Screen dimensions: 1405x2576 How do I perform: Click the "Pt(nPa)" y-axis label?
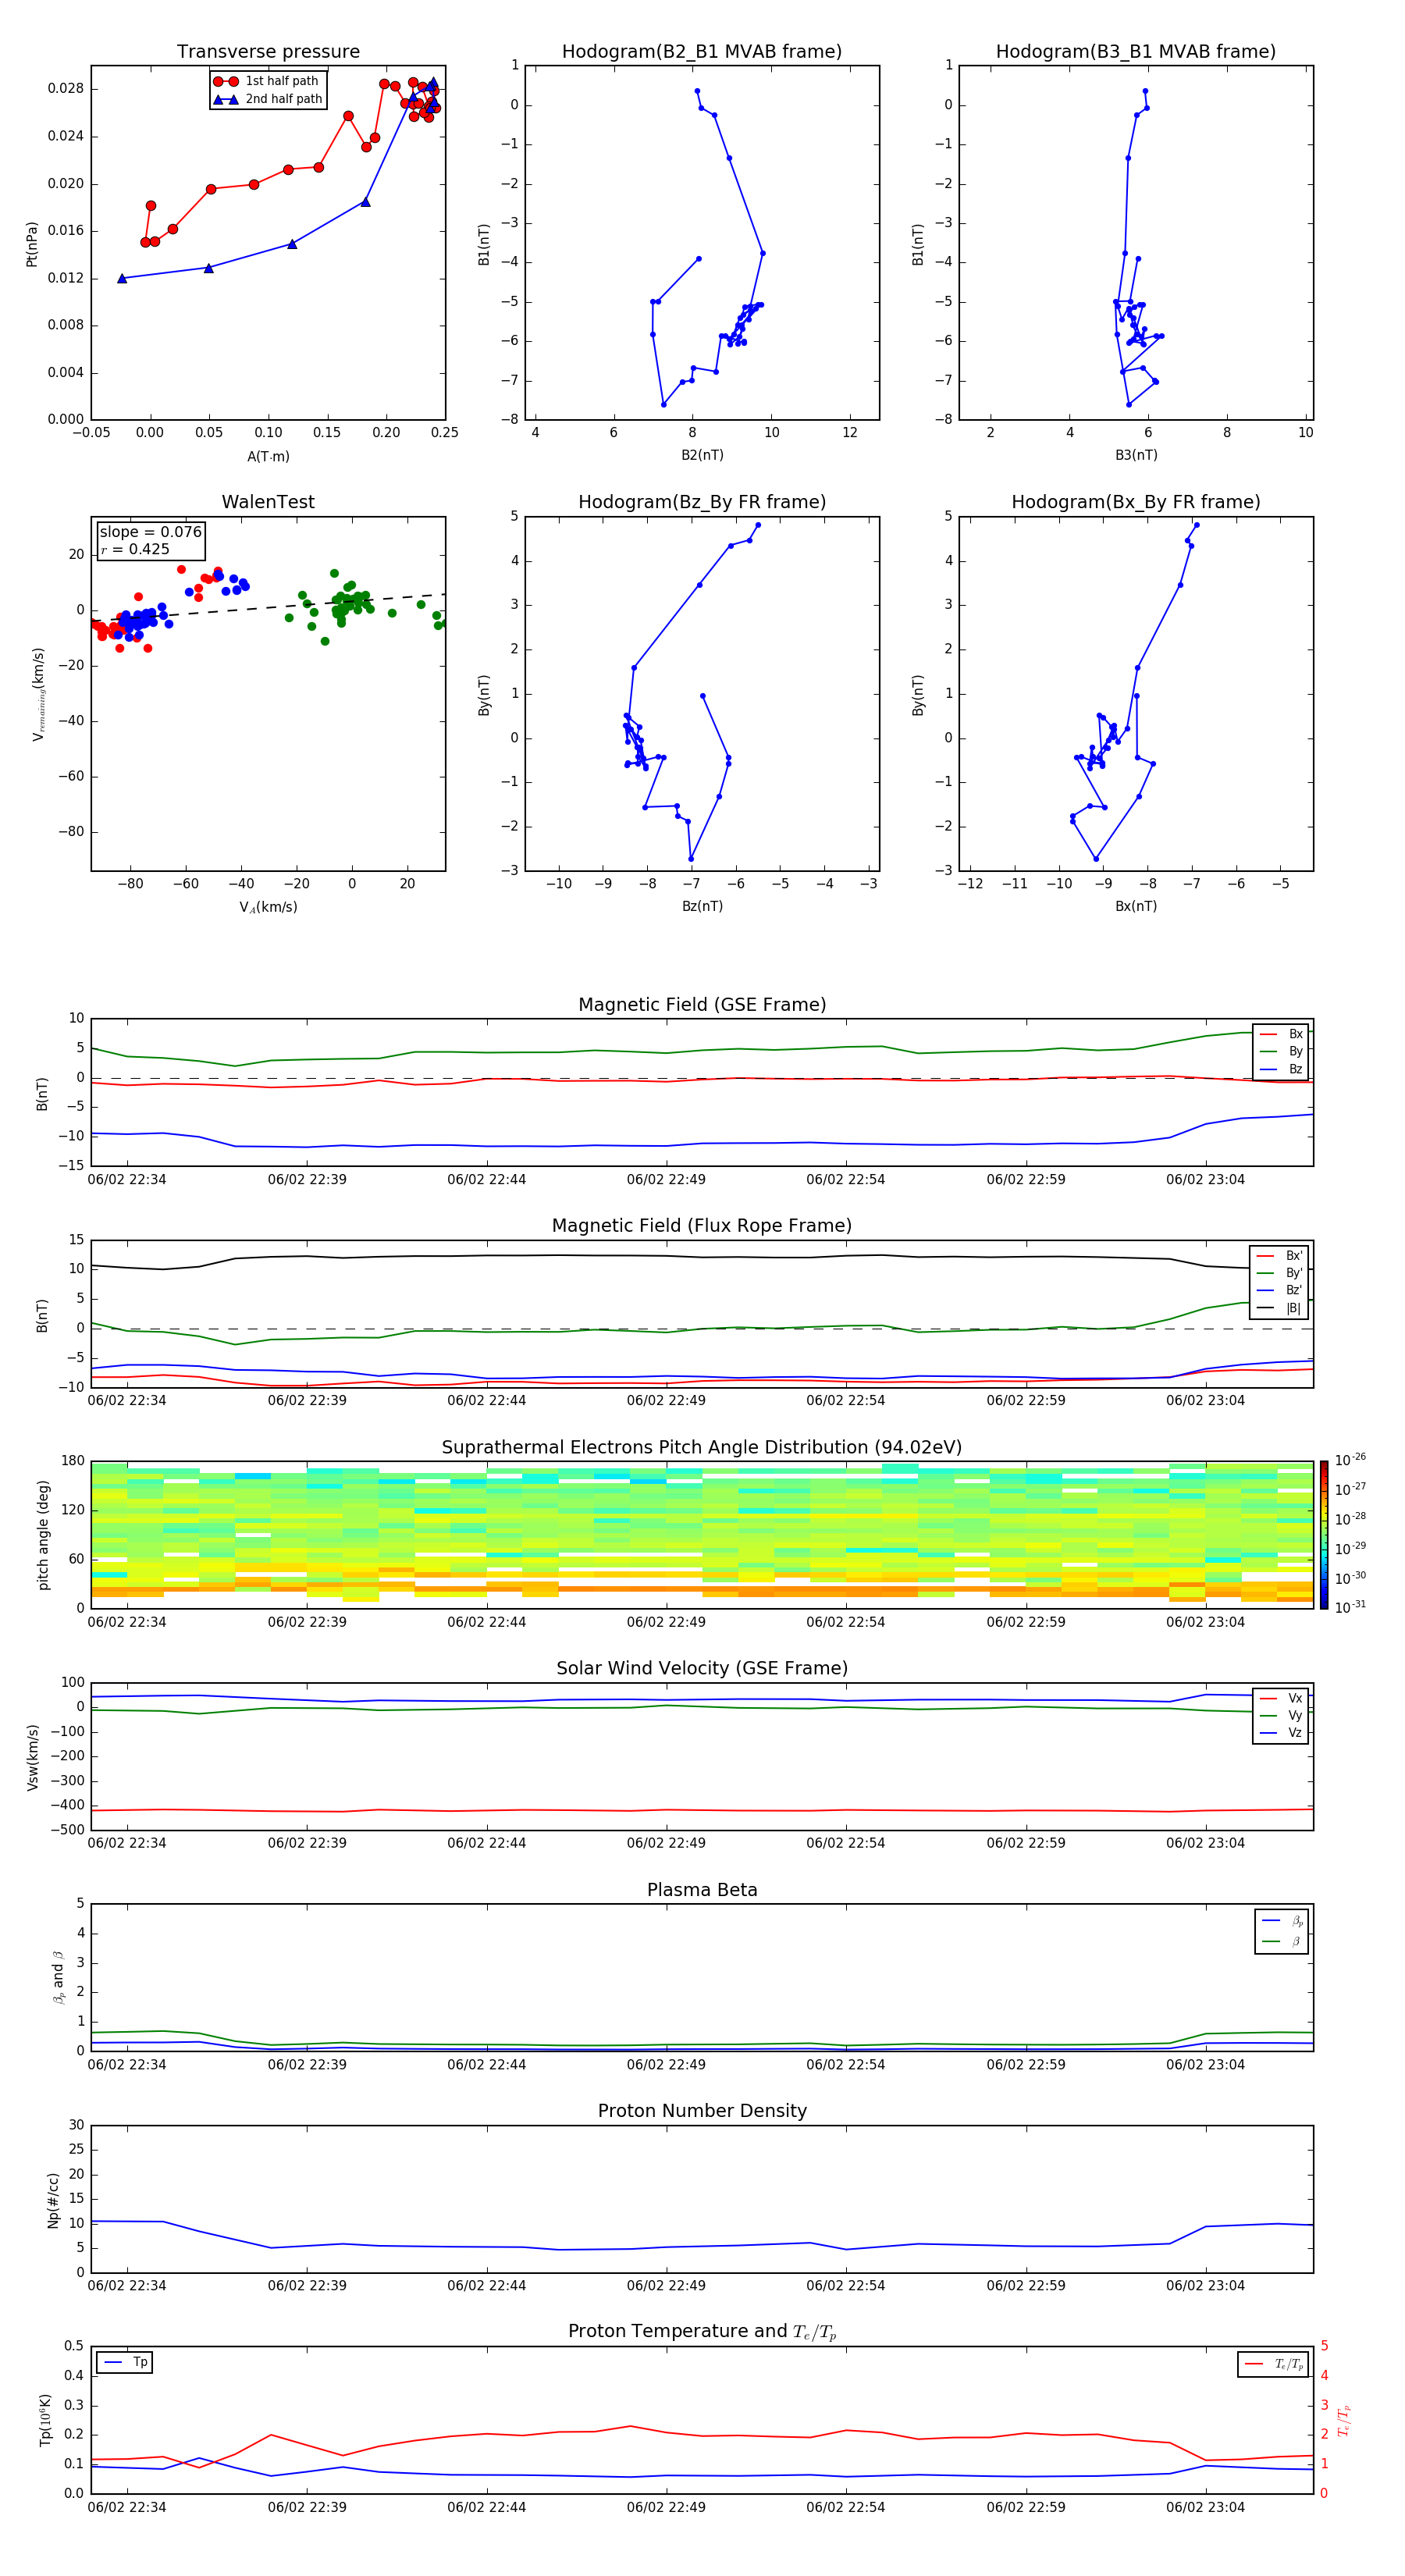click(32, 244)
